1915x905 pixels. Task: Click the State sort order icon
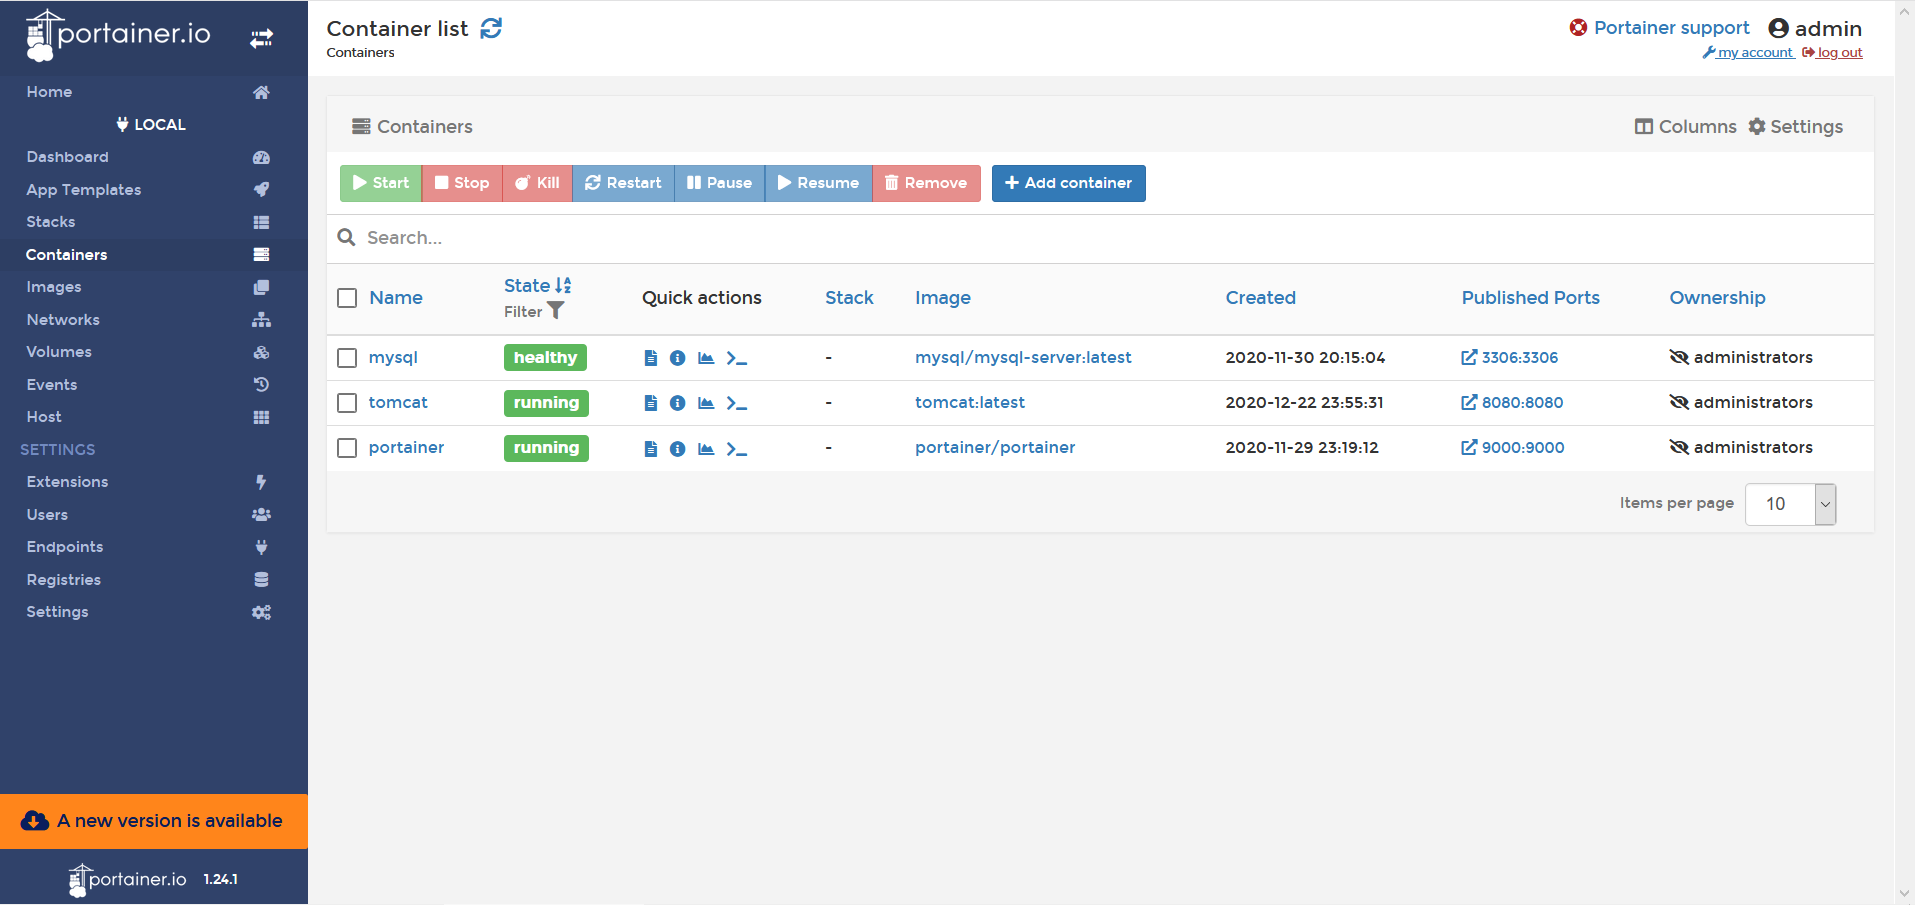(563, 285)
